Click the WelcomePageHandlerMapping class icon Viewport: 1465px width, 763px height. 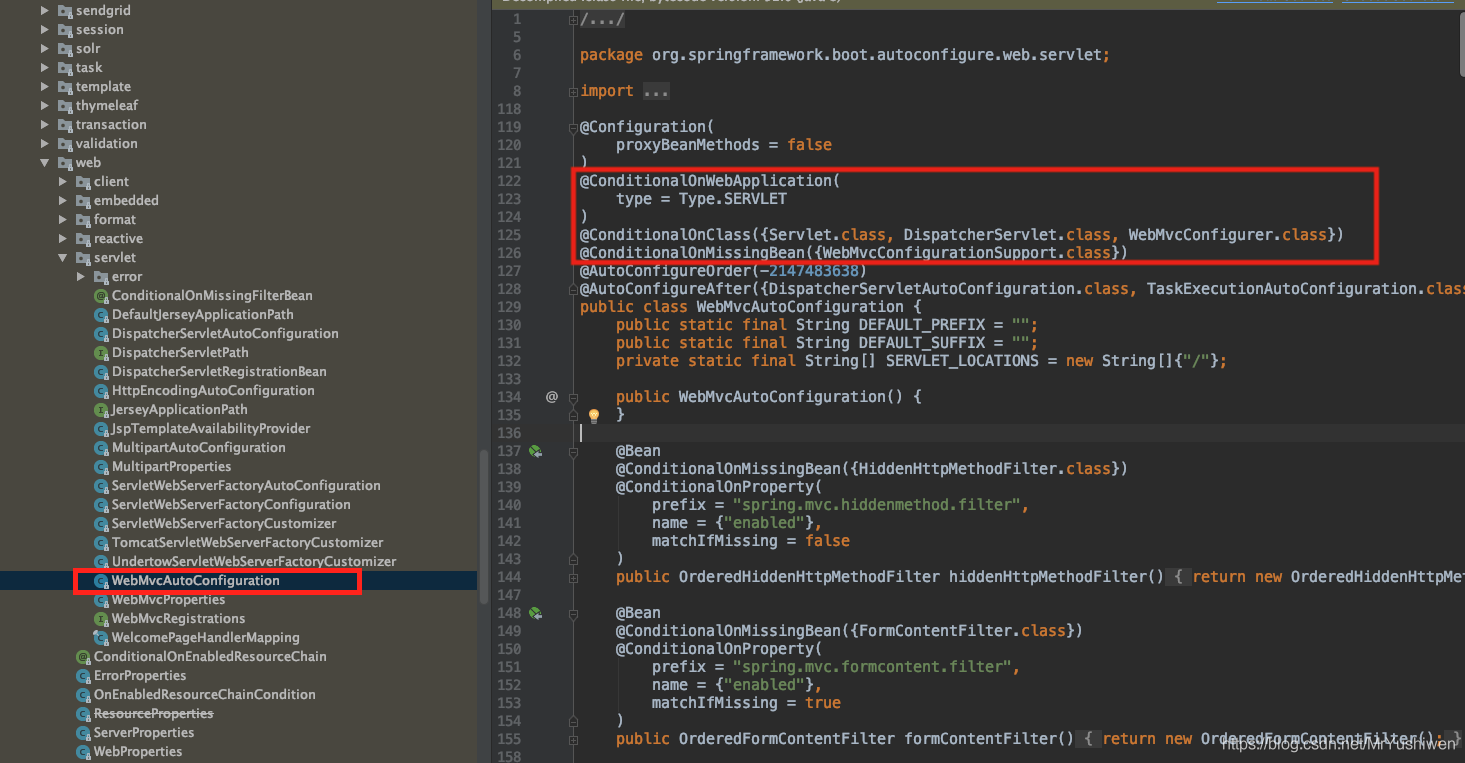pyautogui.click(x=101, y=638)
